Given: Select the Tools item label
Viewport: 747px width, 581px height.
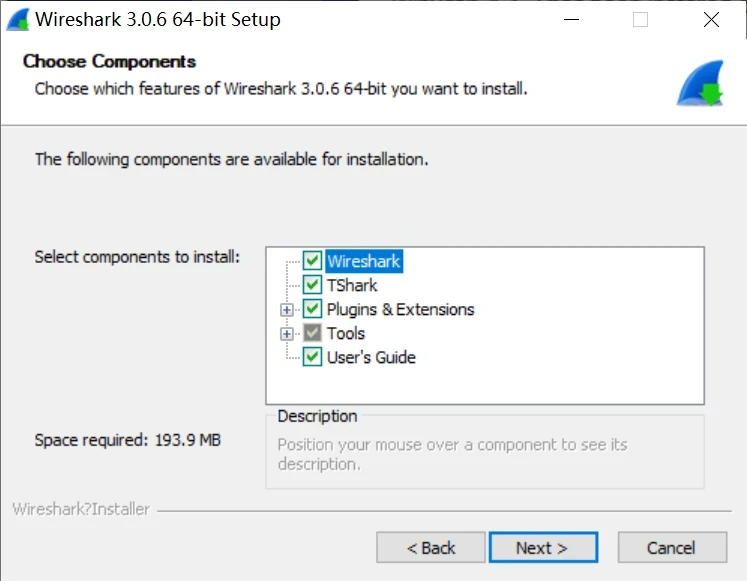Looking at the screenshot, I should click(x=346, y=333).
